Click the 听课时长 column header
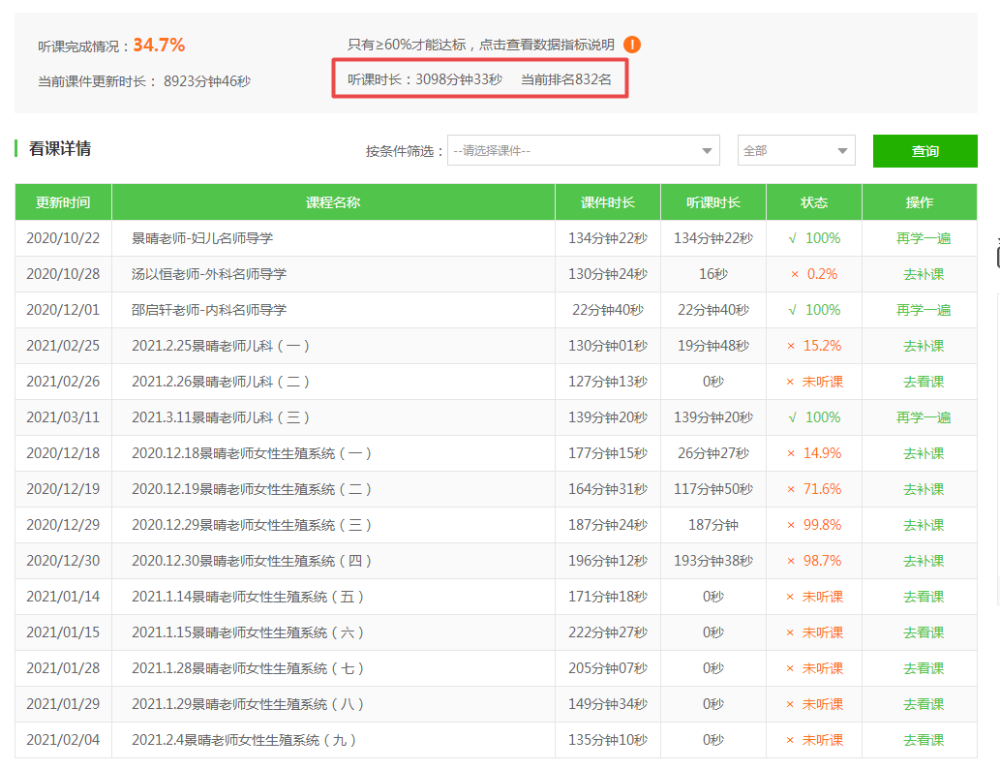Screen dimensions: 1000x770 click(x=713, y=202)
